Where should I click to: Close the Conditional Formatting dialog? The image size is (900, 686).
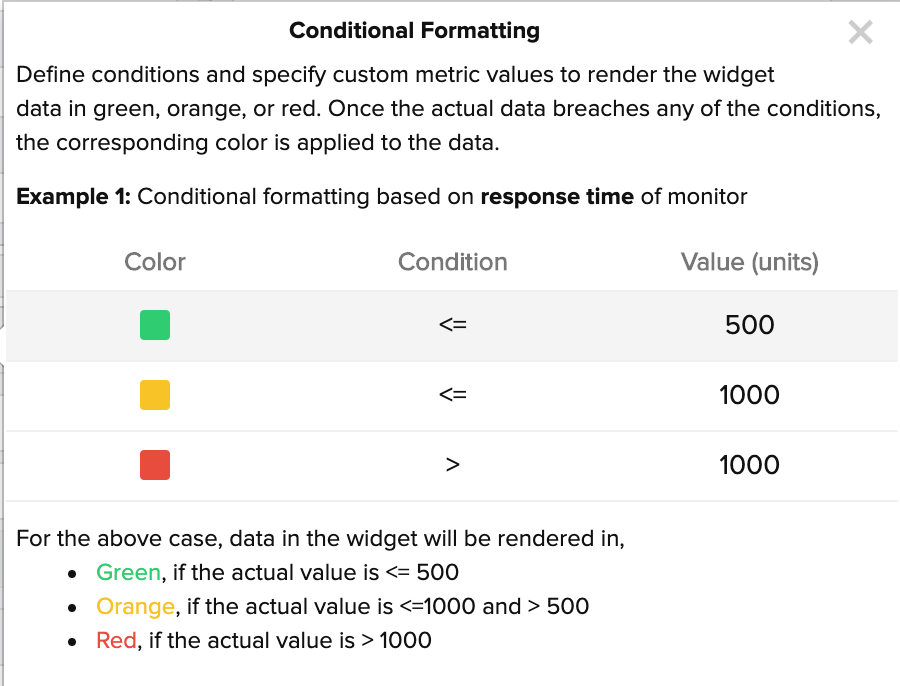pos(860,33)
